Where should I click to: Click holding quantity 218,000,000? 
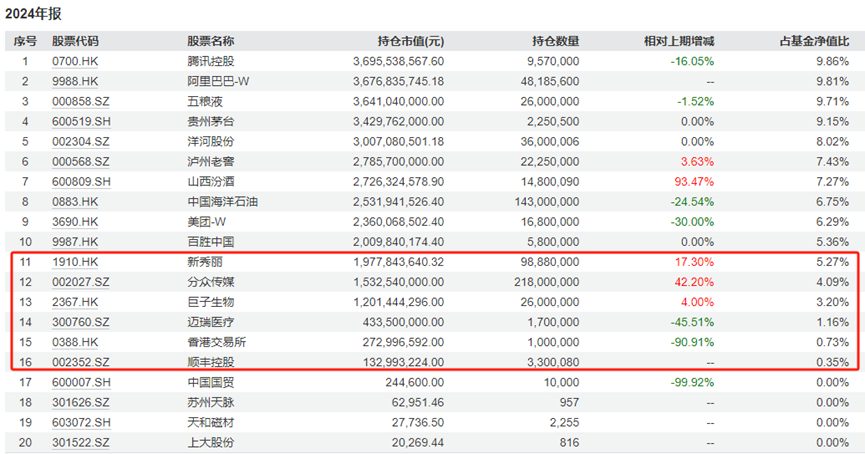pyautogui.click(x=547, y=282)
